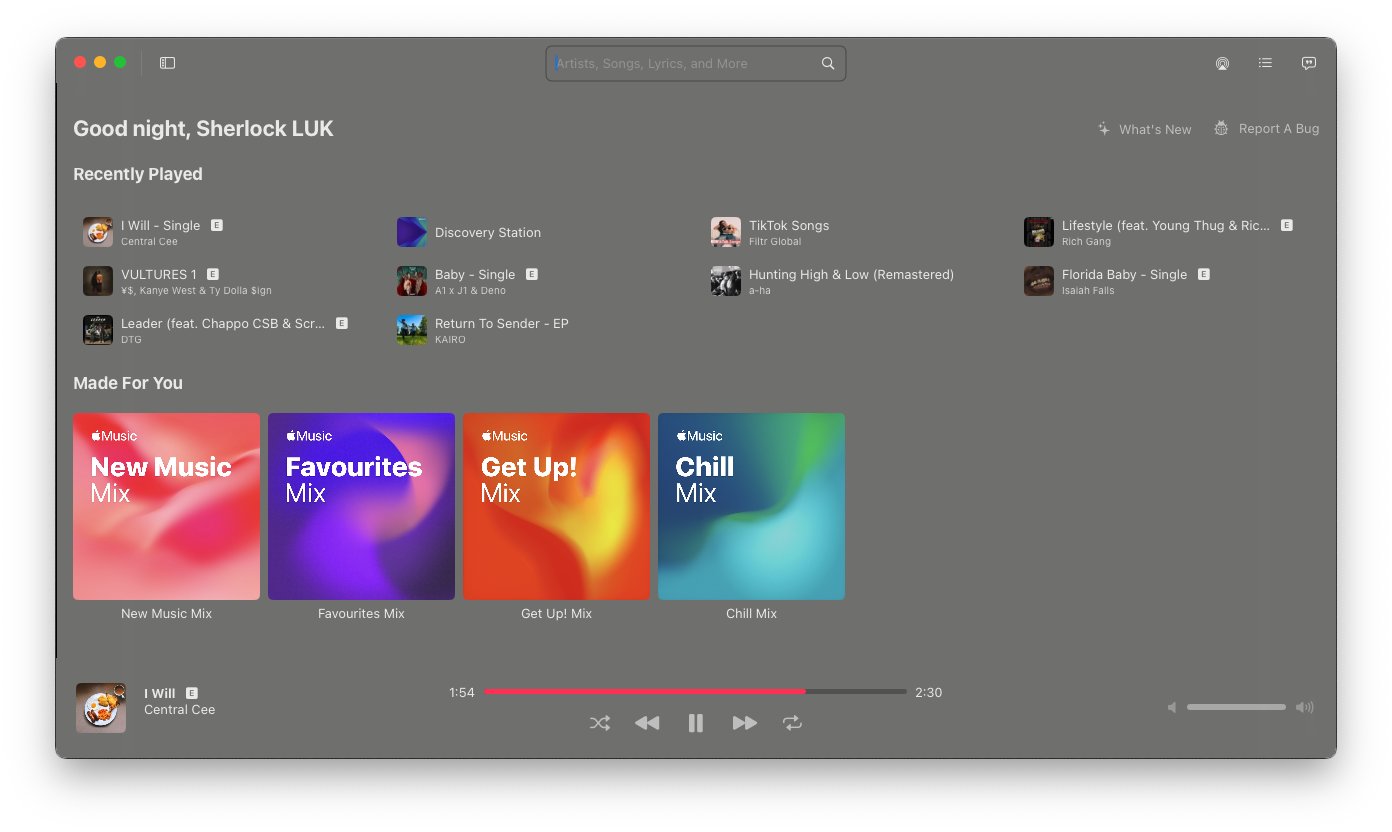The width and height of the screenshot is (1392, 832).
Task: Click the volume slider track
Action: point(1236,708)
